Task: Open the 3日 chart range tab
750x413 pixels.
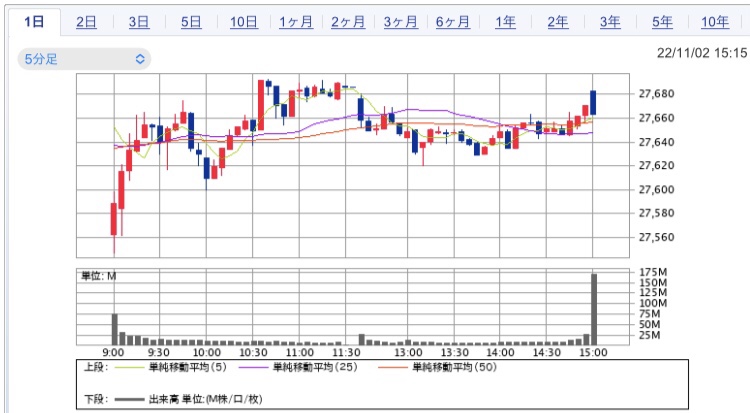Action: [x=138, y=22]
